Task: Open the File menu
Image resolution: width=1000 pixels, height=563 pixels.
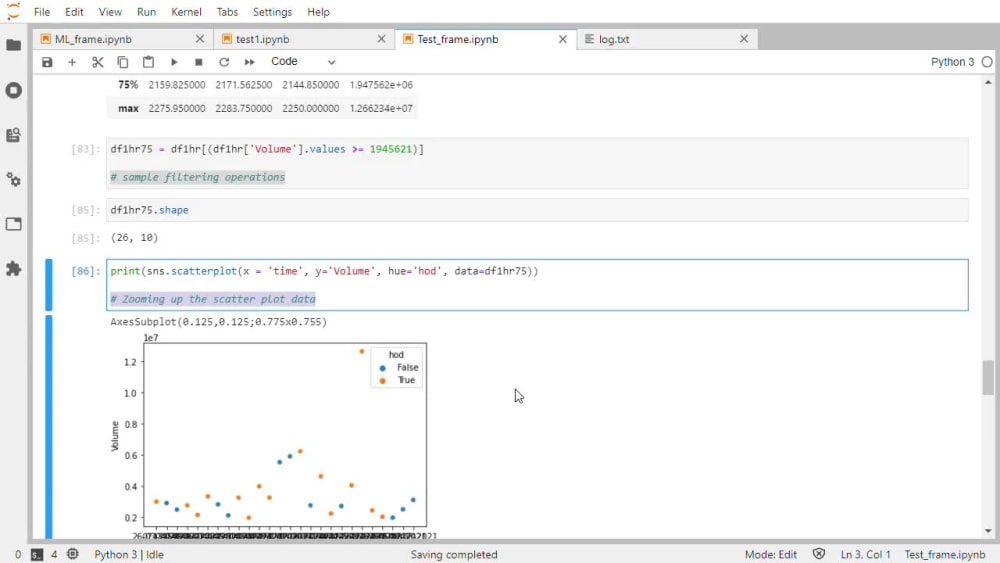Action: [x=42, y=11]
